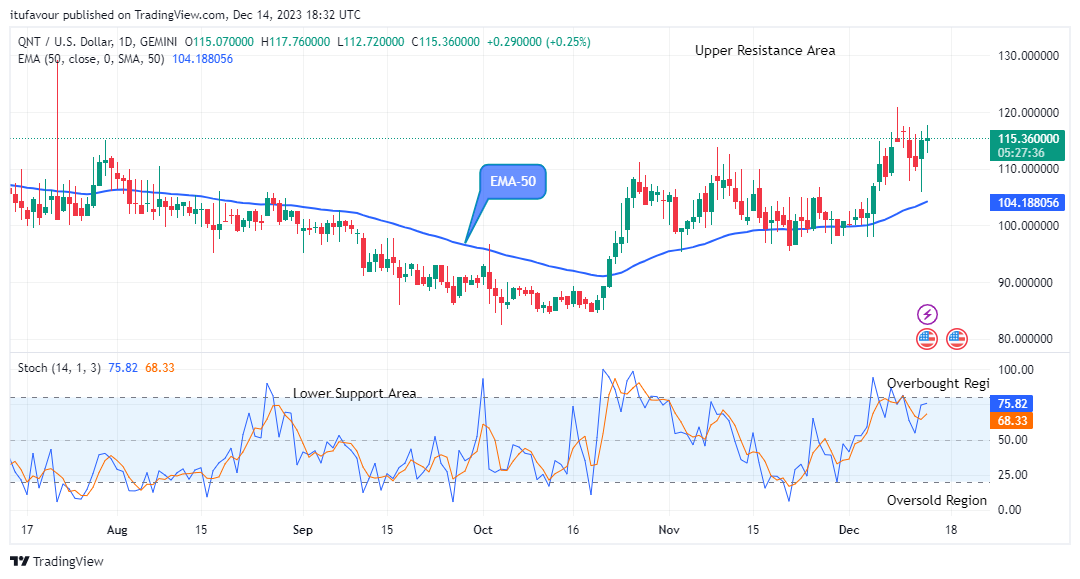Click the 100.000000 price axis label
The width and height of the screenshot is (1080, 579).
[1028, 225]
